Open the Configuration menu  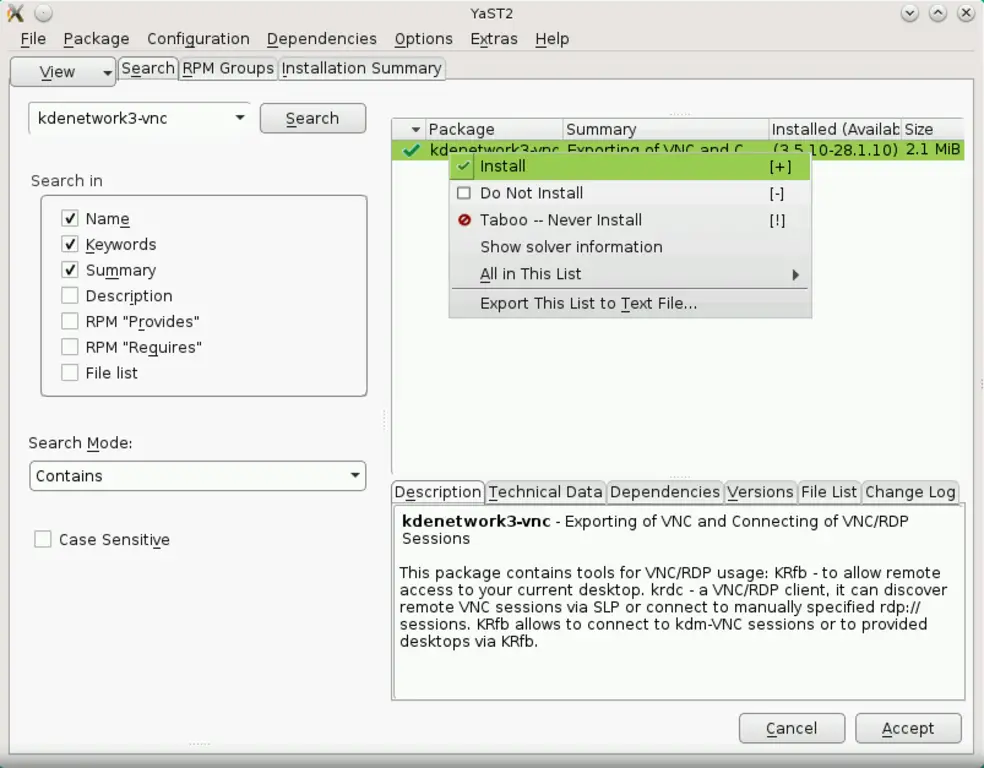coord(198,39)
